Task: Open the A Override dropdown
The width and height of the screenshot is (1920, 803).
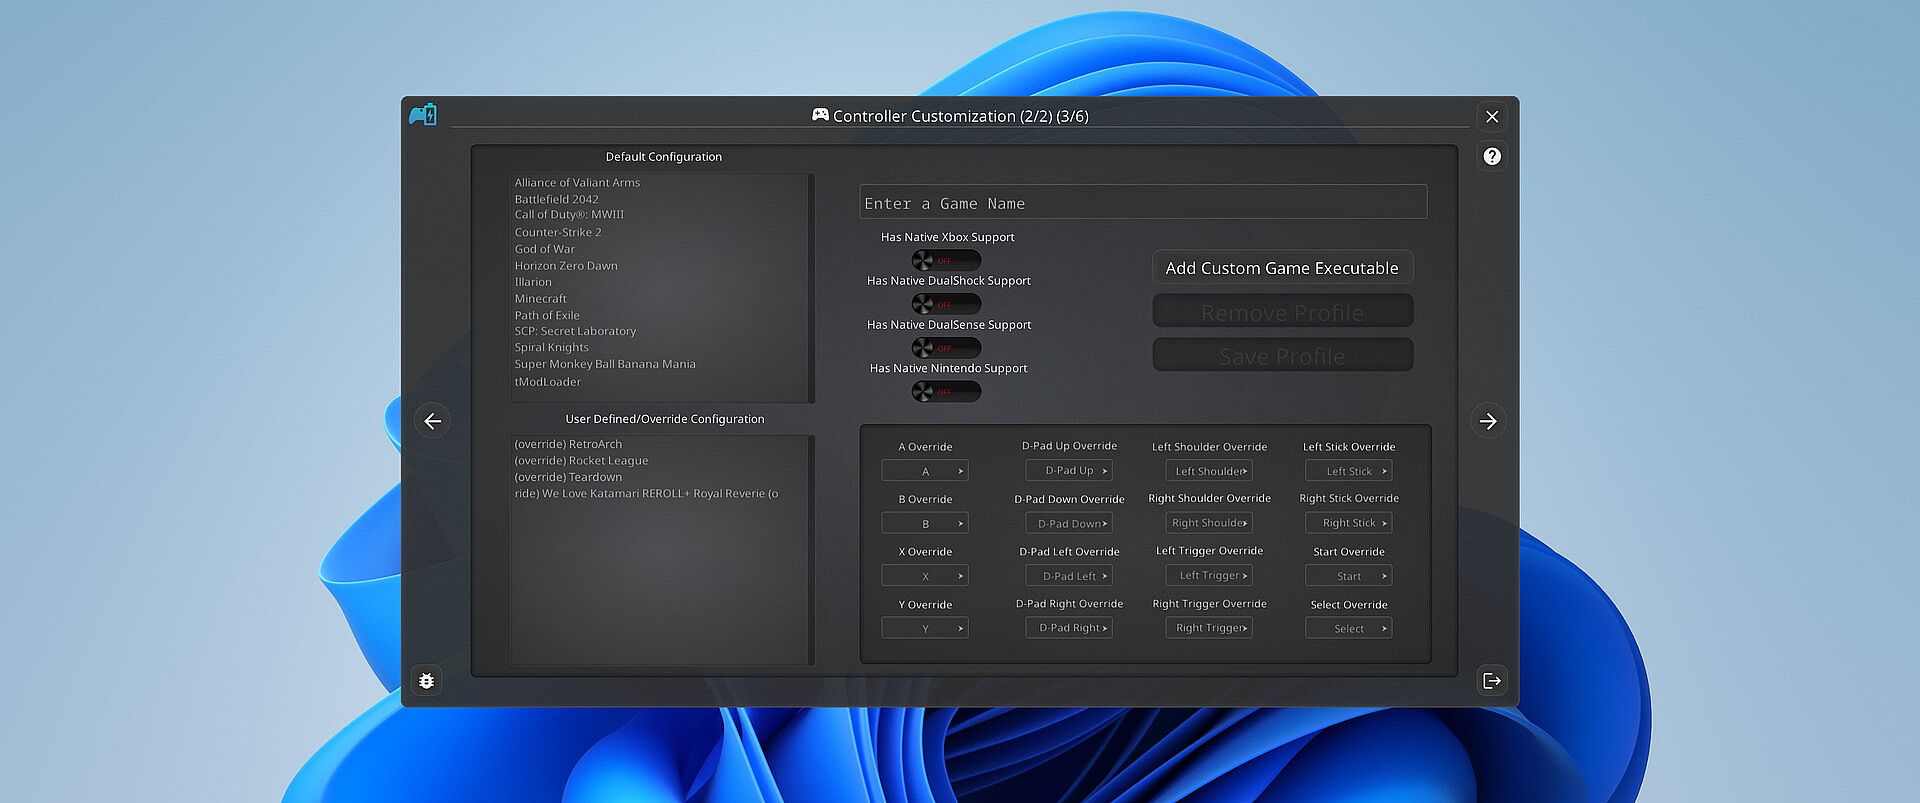Action: (x=925, y=471)
